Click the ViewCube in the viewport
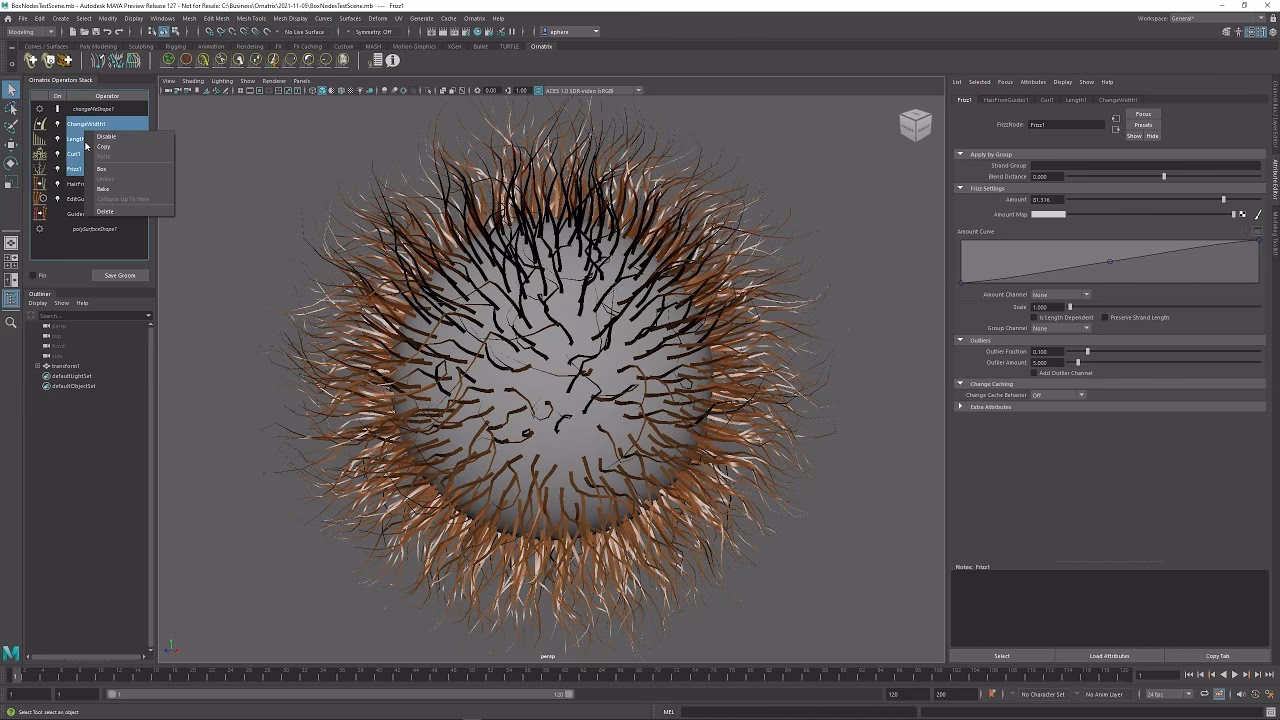Viewport: 1280px width, 720px height. point(915,125)
